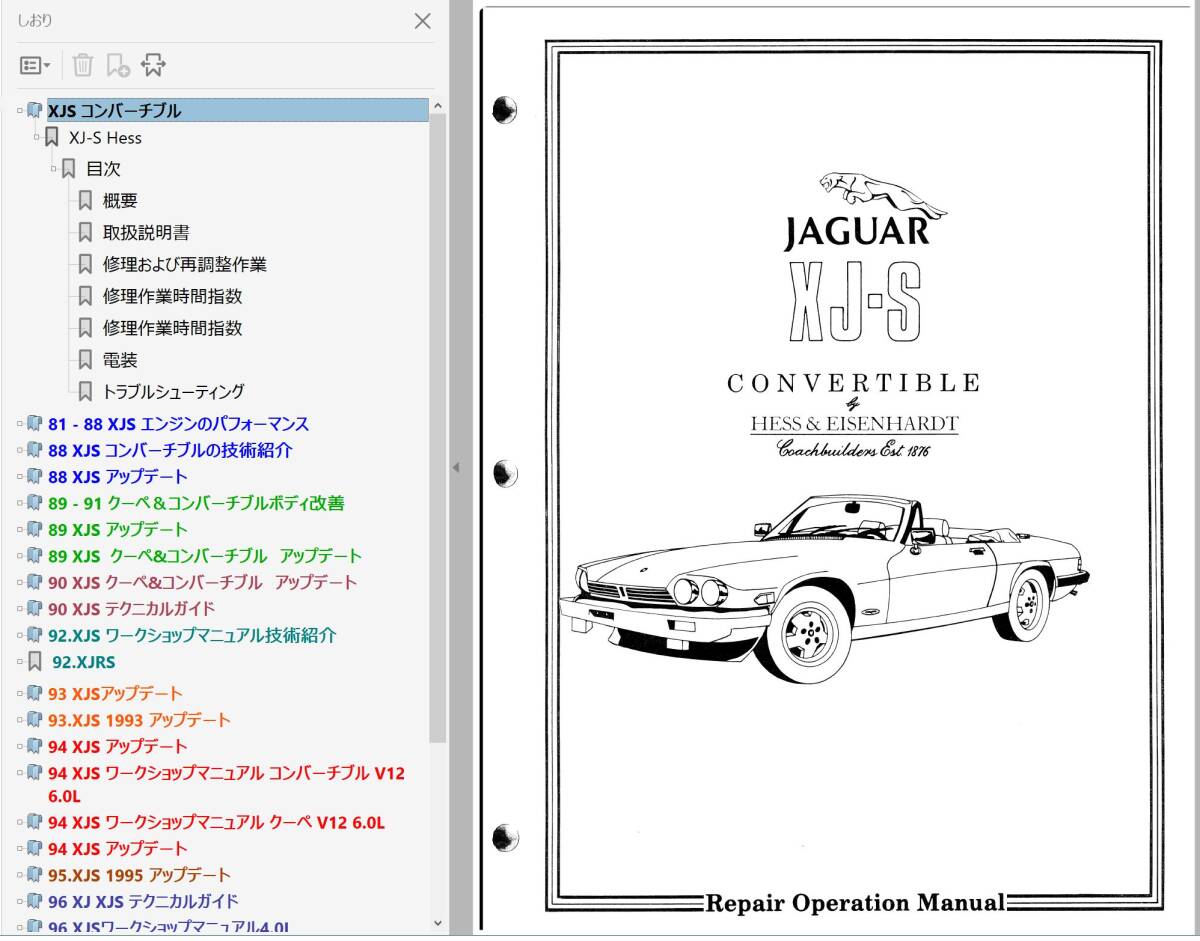This screenshot has width=1200, height=941.
Task: Collapse the XJS コンバーチブル bookmark
Action: [x=20, y=110]
